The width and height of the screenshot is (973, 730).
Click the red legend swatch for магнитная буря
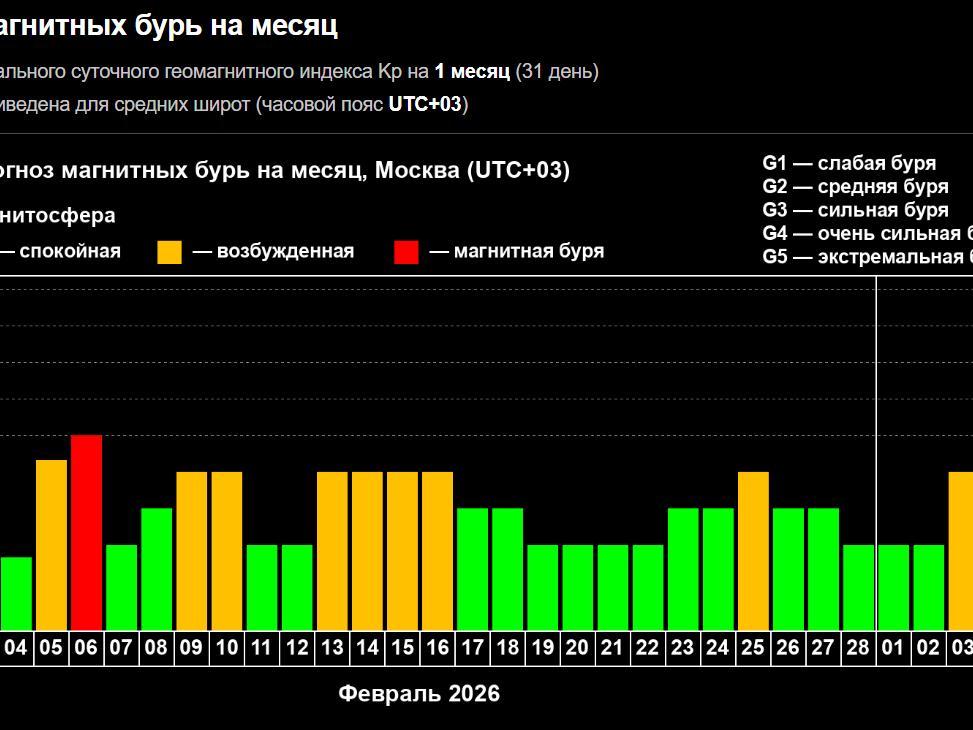(x=406, y=252)
